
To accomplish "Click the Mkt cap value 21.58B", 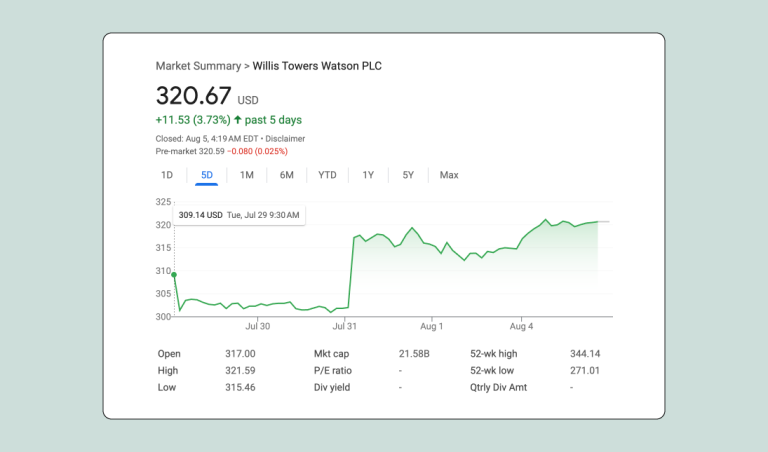I will point(414,354).
